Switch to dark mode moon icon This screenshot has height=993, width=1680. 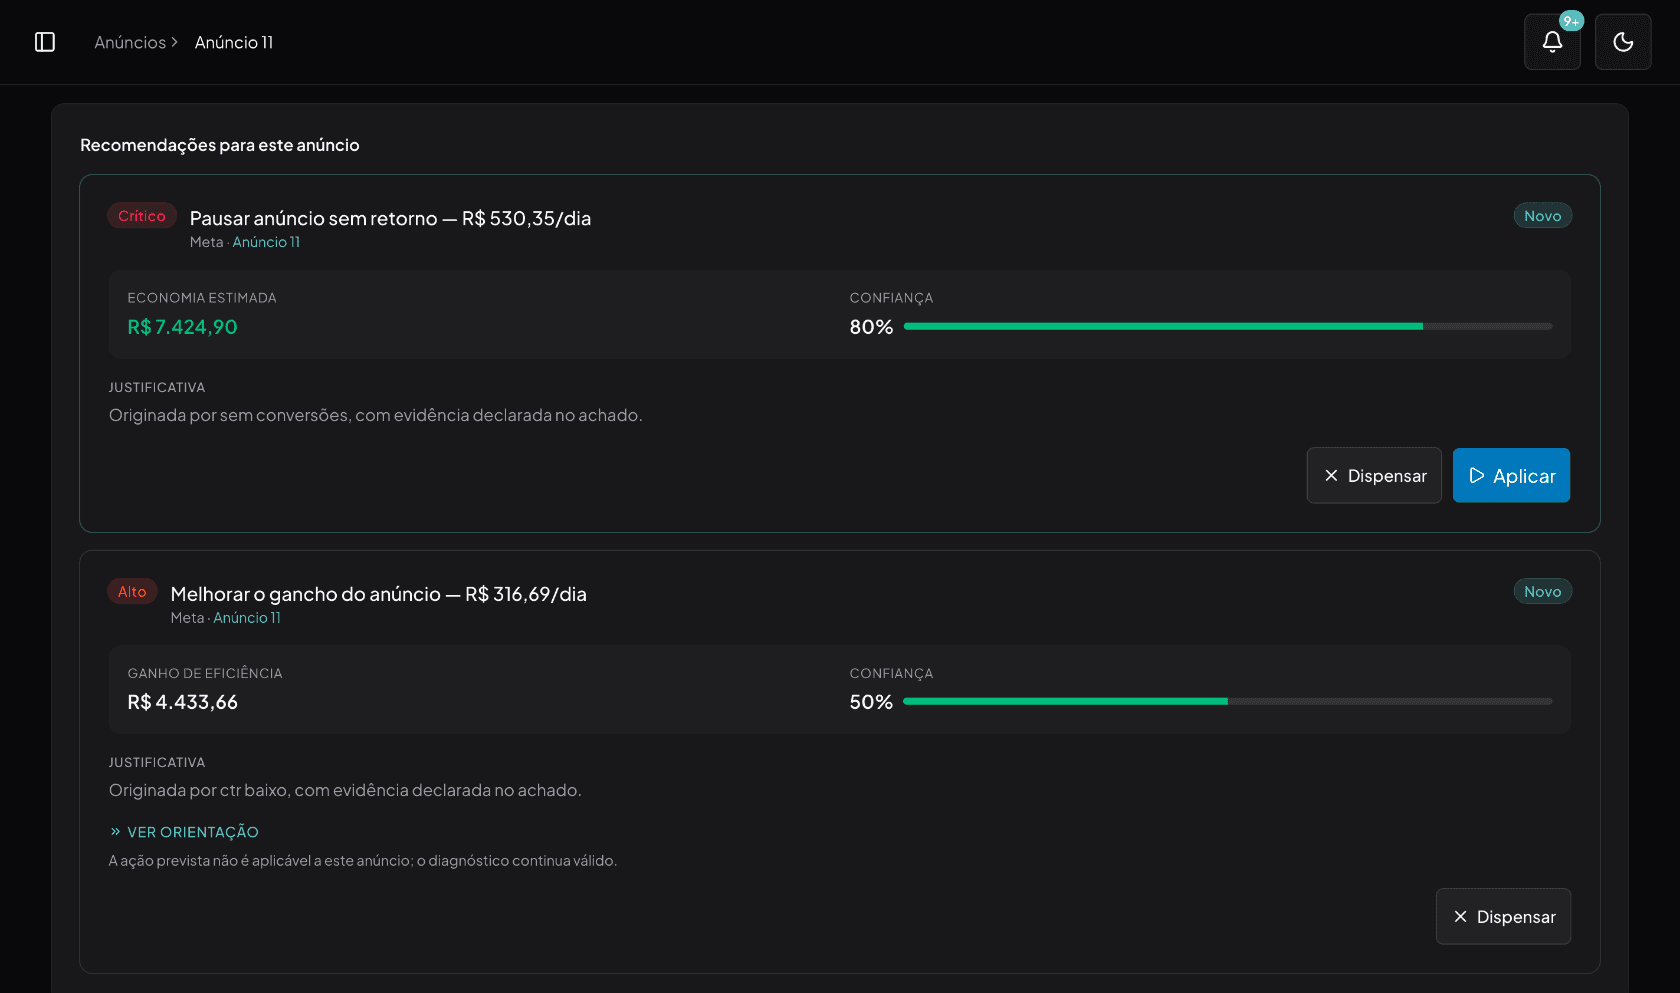pyautogui.click(x=1623, y=42)
